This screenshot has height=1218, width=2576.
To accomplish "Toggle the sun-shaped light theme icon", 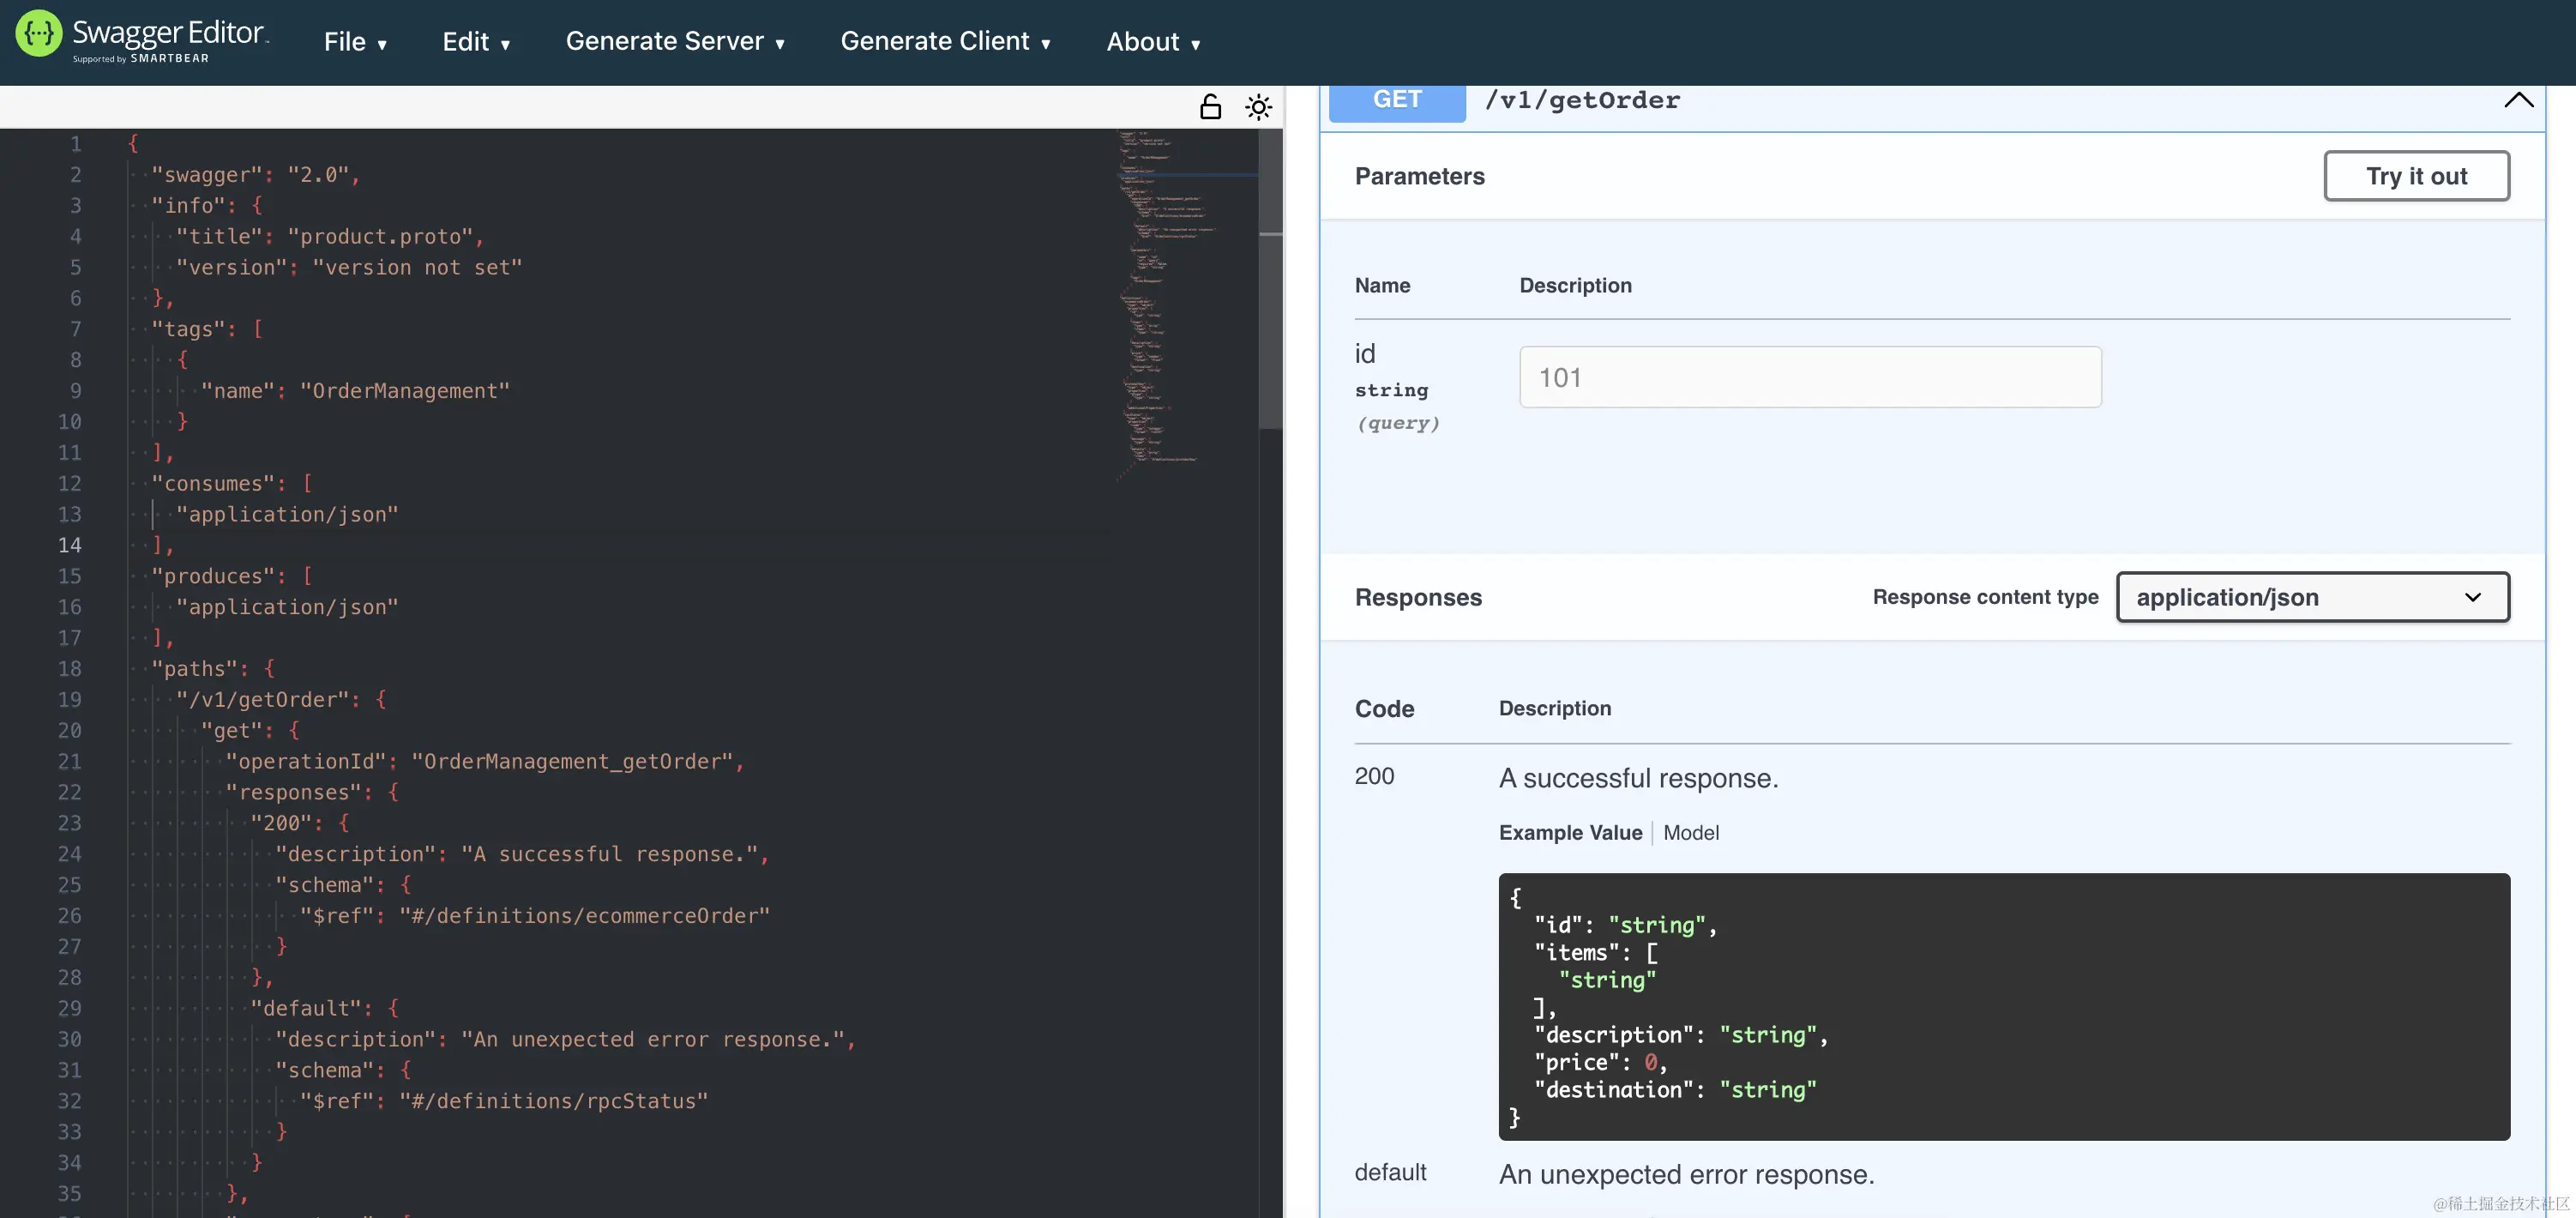I will [x=1258, y=107].
